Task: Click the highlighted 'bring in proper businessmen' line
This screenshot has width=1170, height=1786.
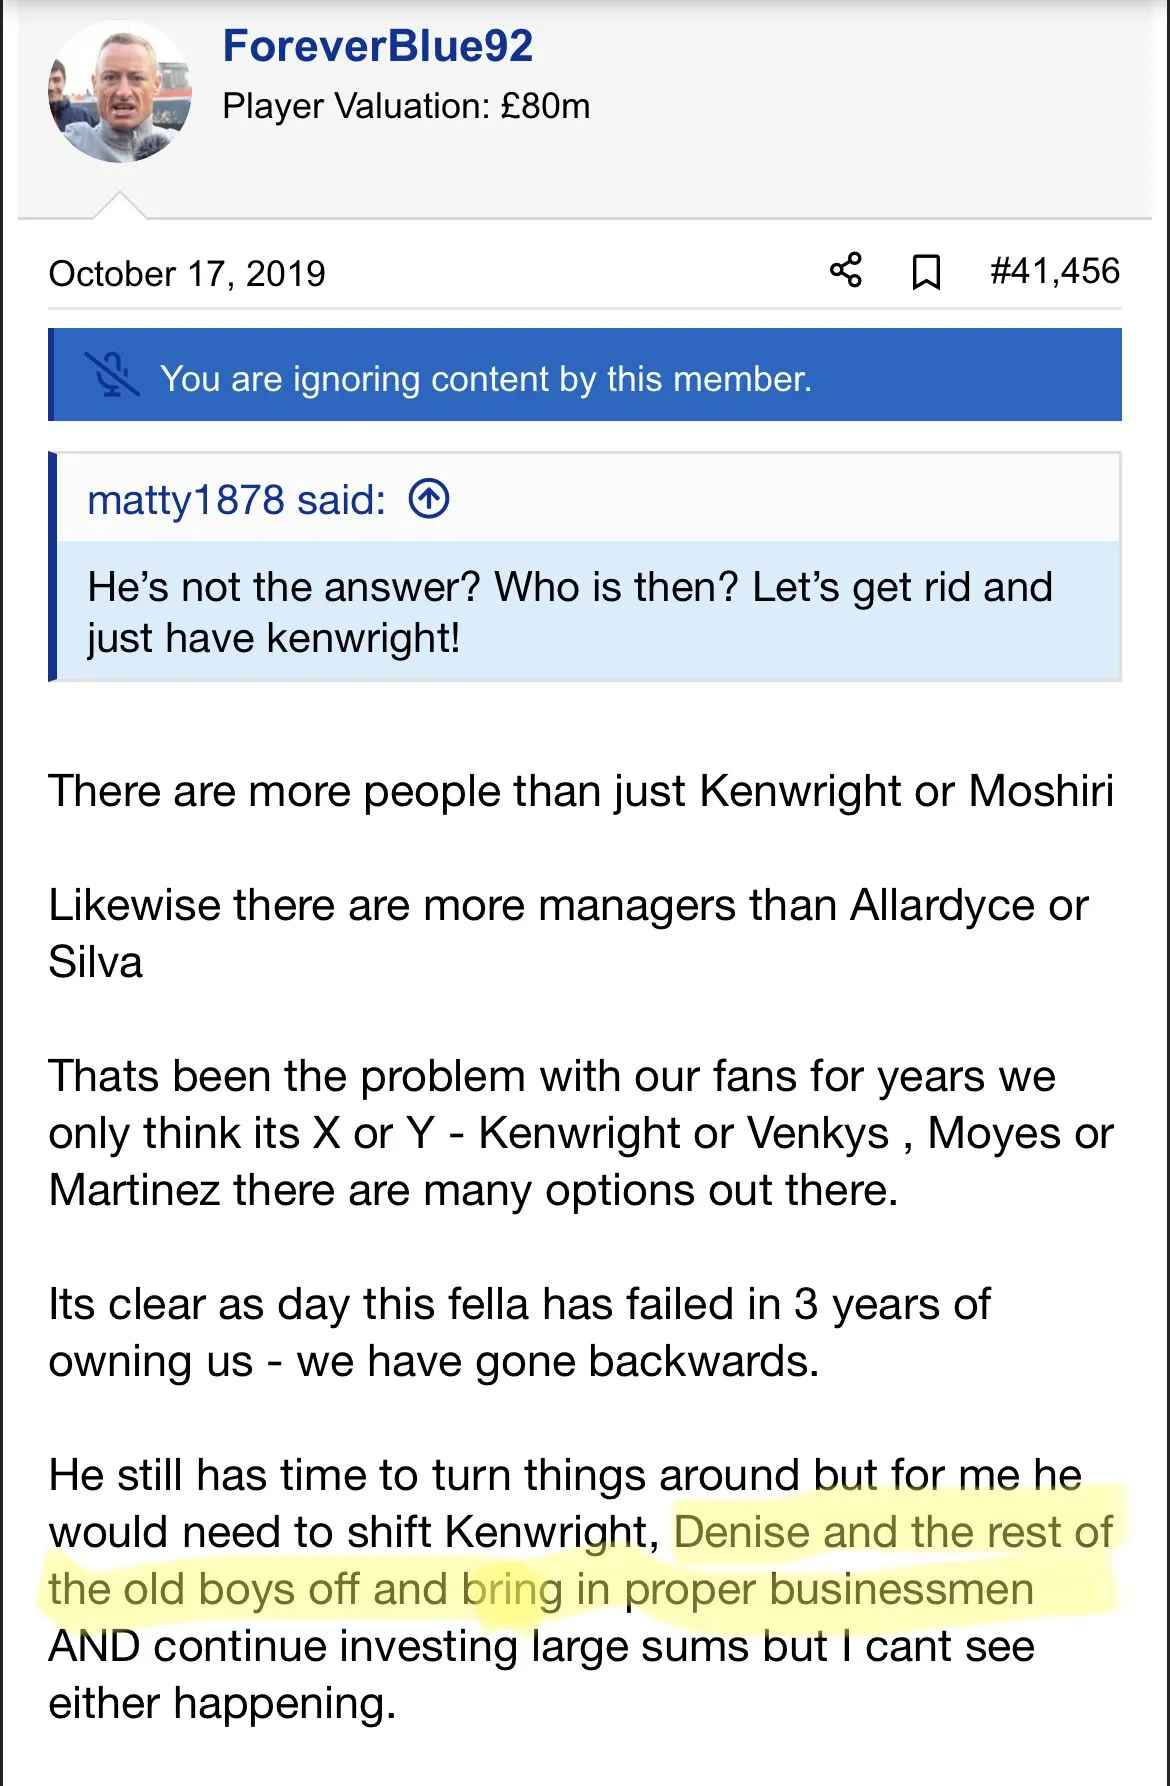Action: (x=750, y=1589)
